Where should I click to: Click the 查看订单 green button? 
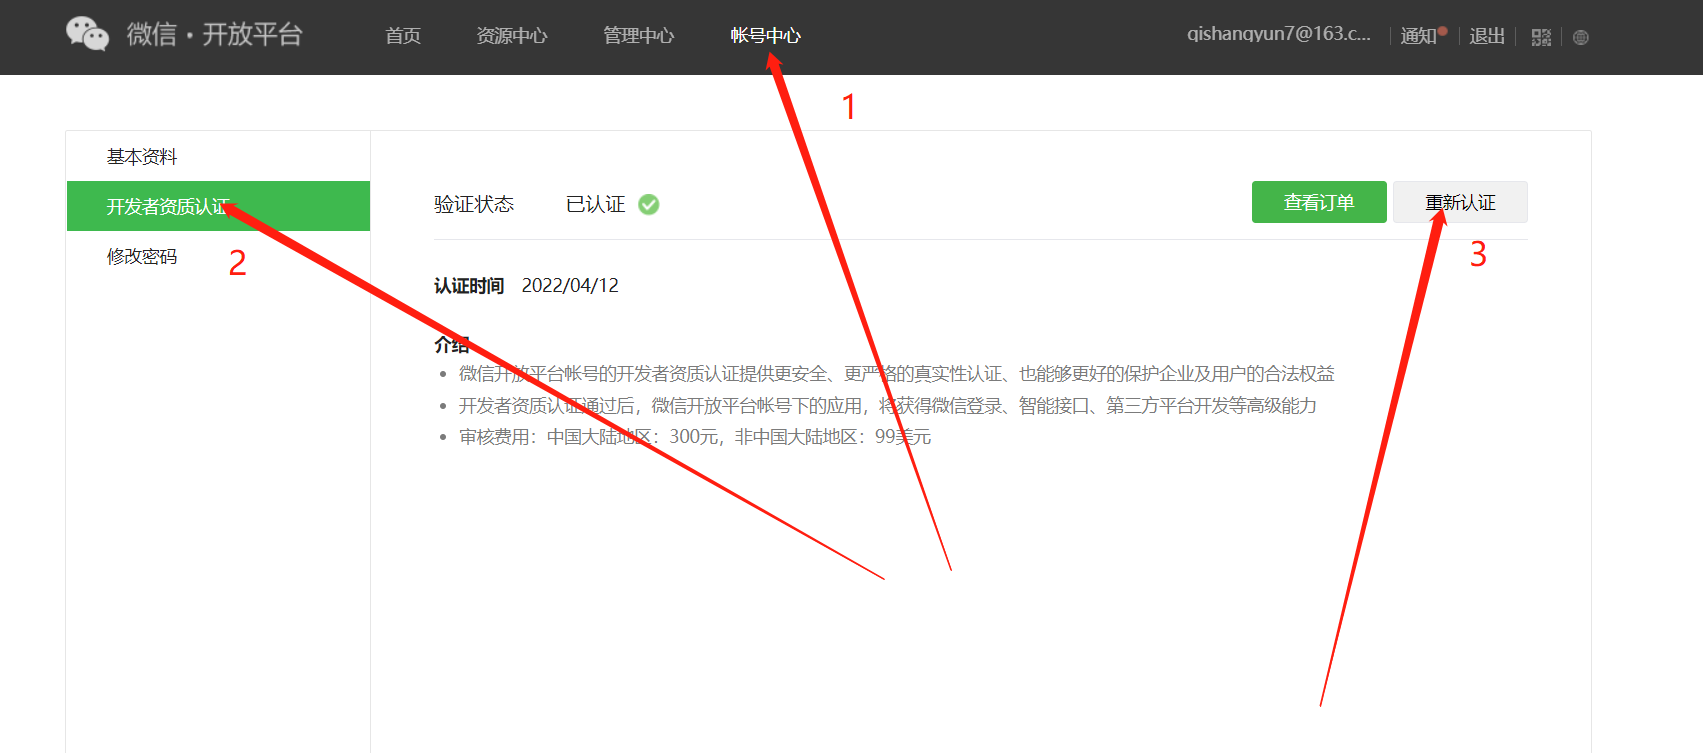1319,202
